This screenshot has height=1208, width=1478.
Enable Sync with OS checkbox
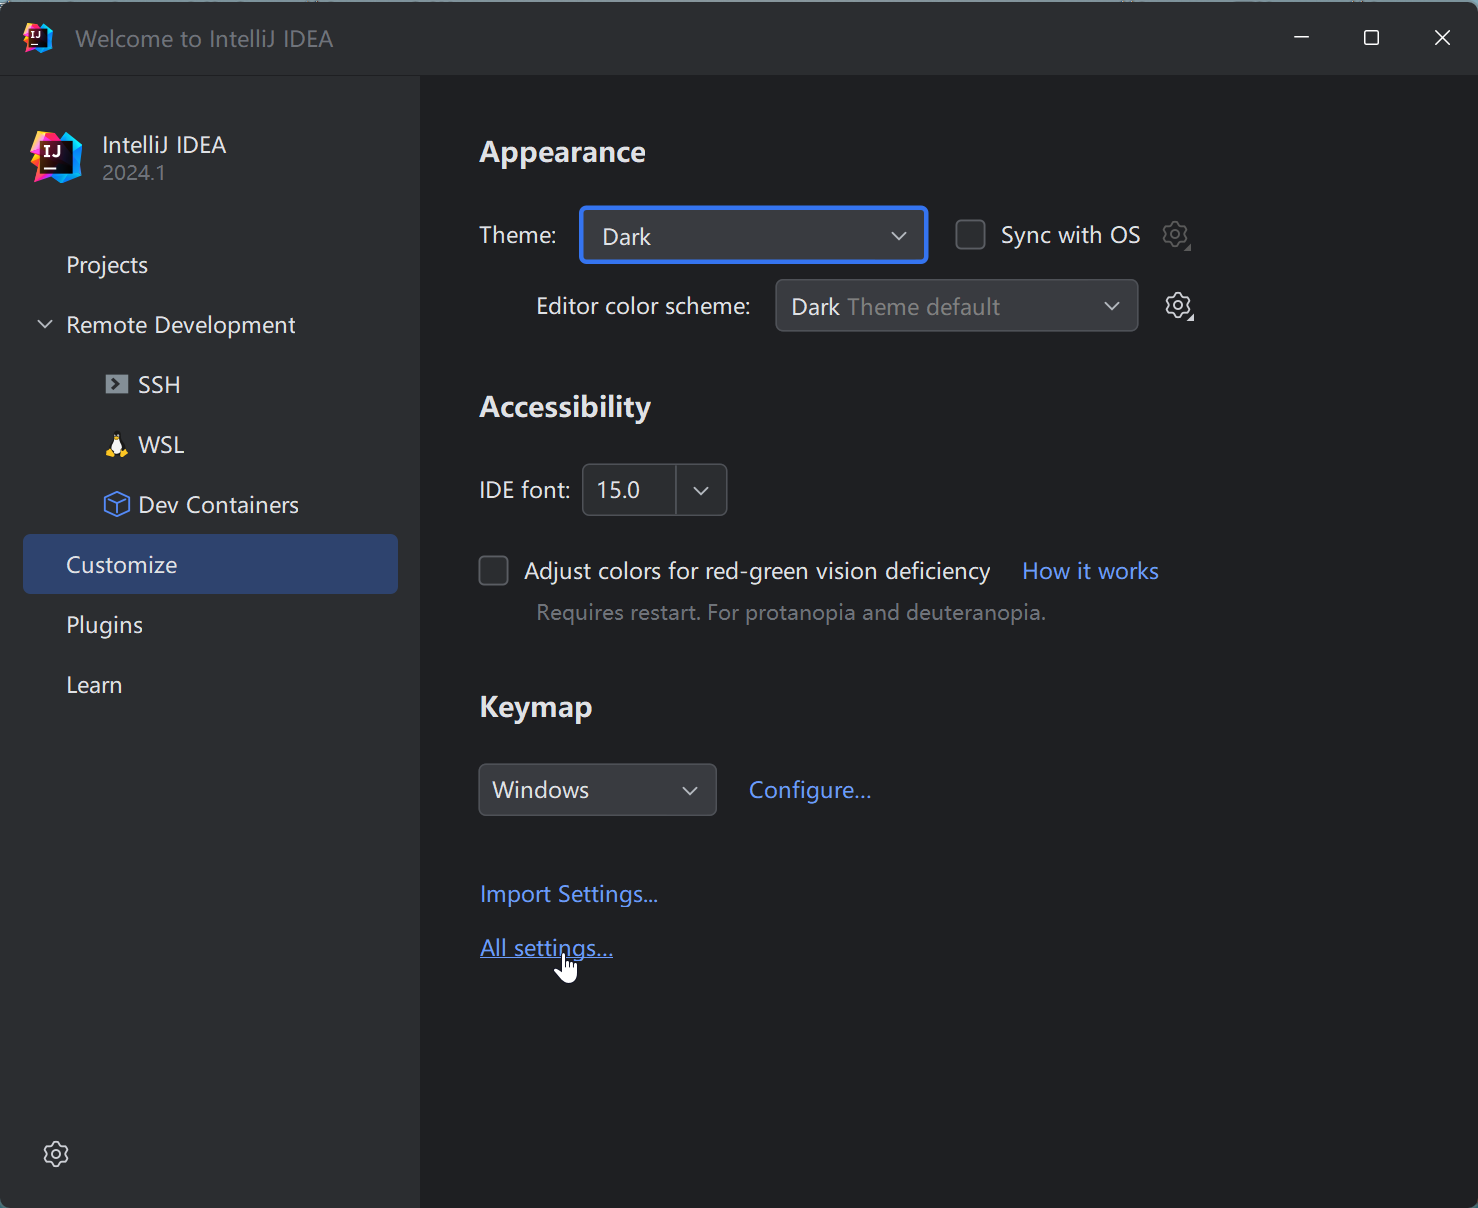pos(970,235)
